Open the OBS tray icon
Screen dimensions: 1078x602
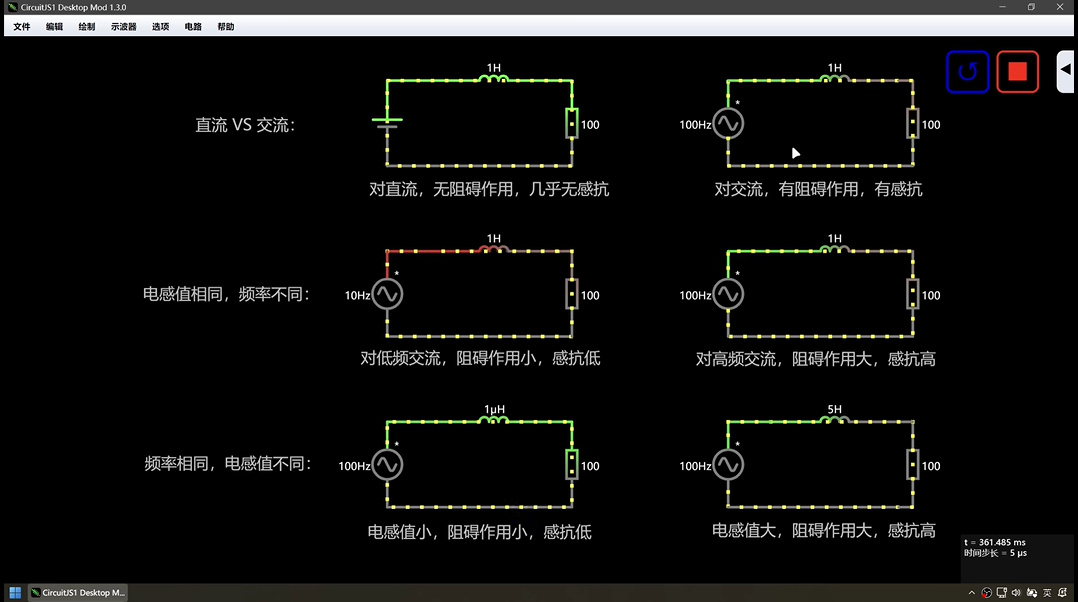click(987, 593)
